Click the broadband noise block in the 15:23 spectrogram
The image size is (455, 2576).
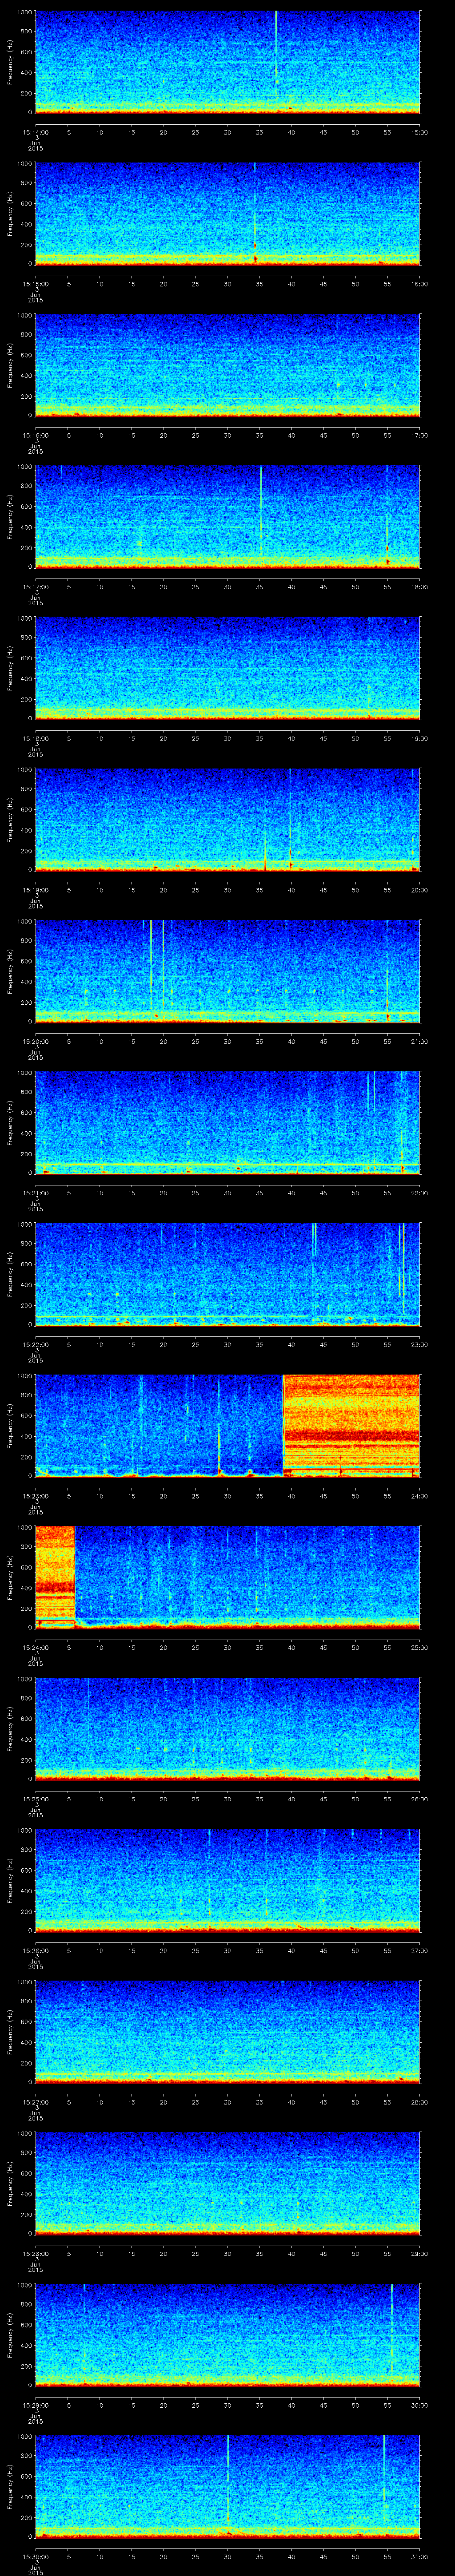(x=351, y=1425)
